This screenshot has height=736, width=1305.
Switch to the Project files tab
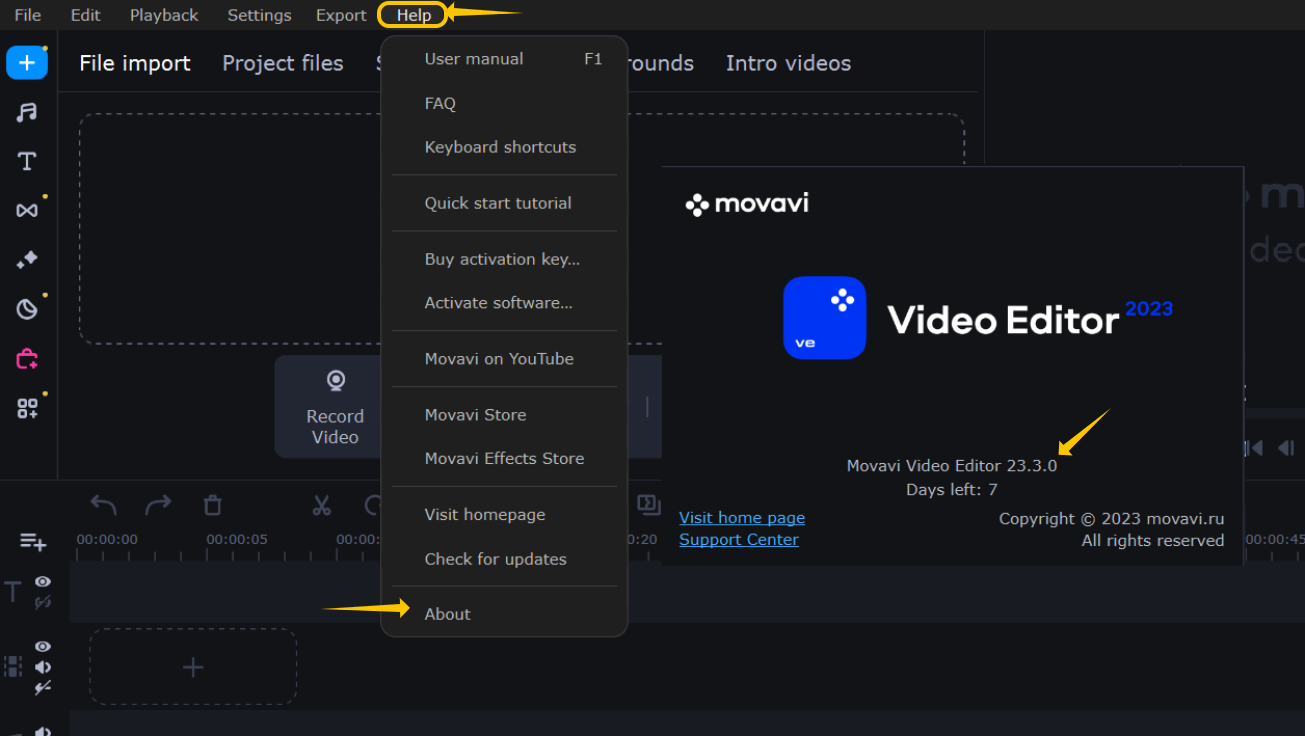point(283,63)
